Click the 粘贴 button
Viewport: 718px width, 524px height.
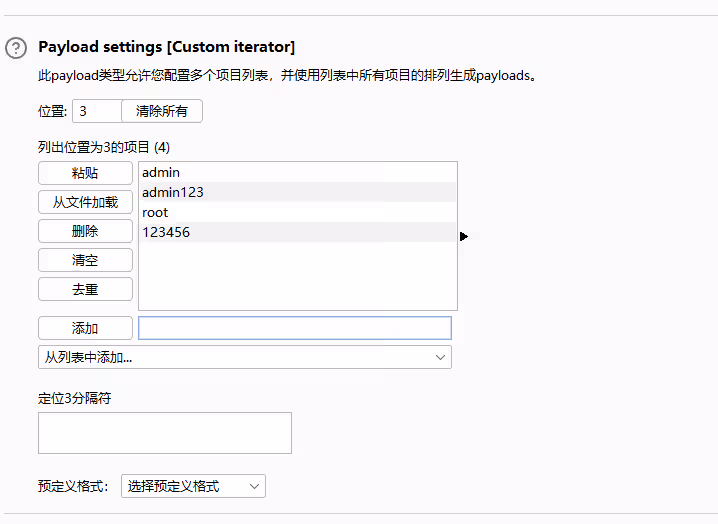[x=85, y=173]
